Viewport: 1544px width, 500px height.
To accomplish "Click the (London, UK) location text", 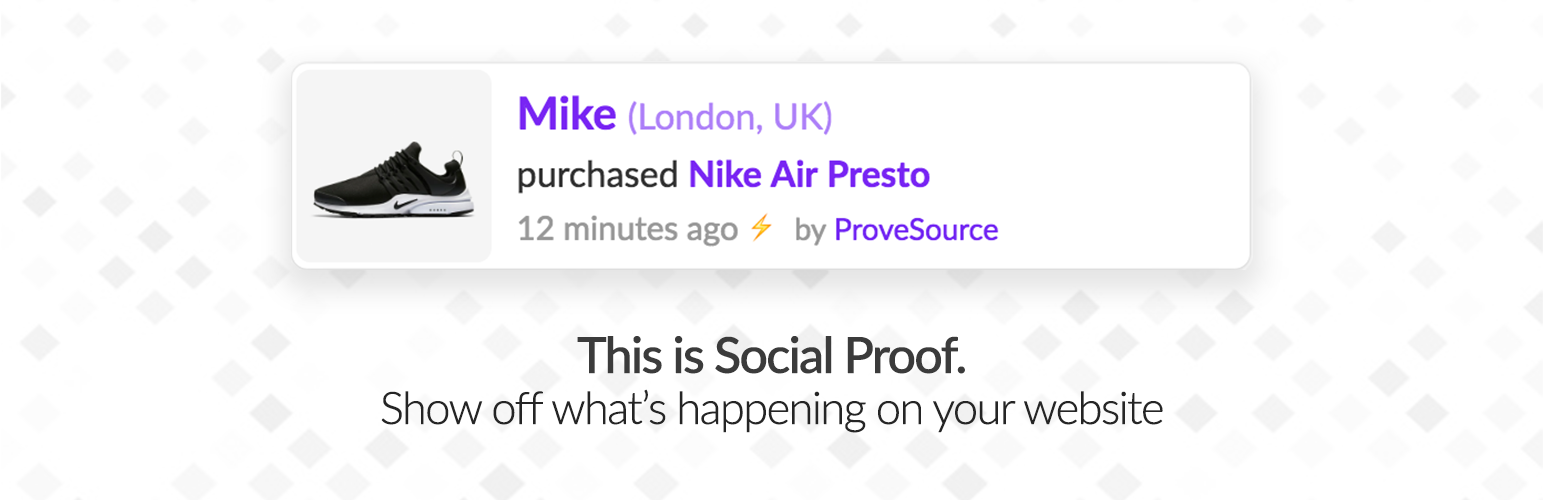I will point(729,117).
